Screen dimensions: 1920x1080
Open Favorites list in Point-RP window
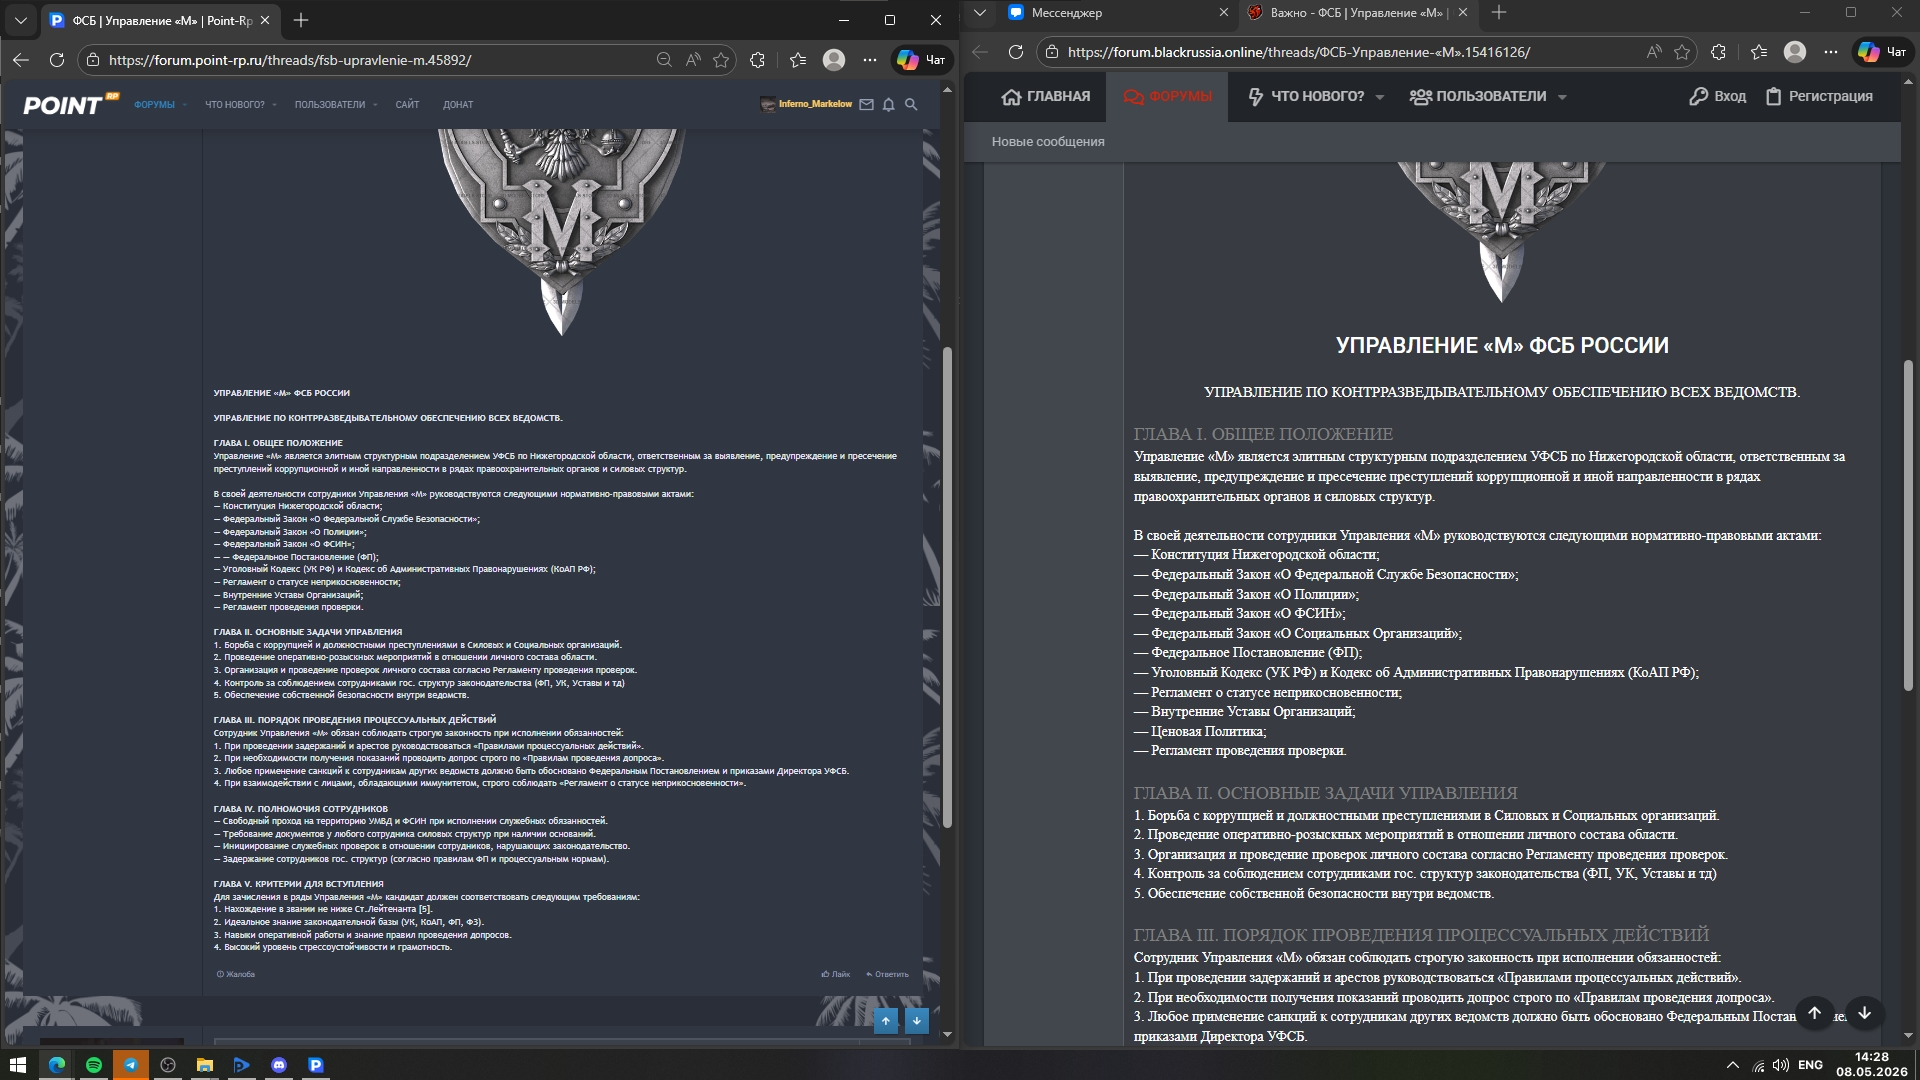point(798,60)
